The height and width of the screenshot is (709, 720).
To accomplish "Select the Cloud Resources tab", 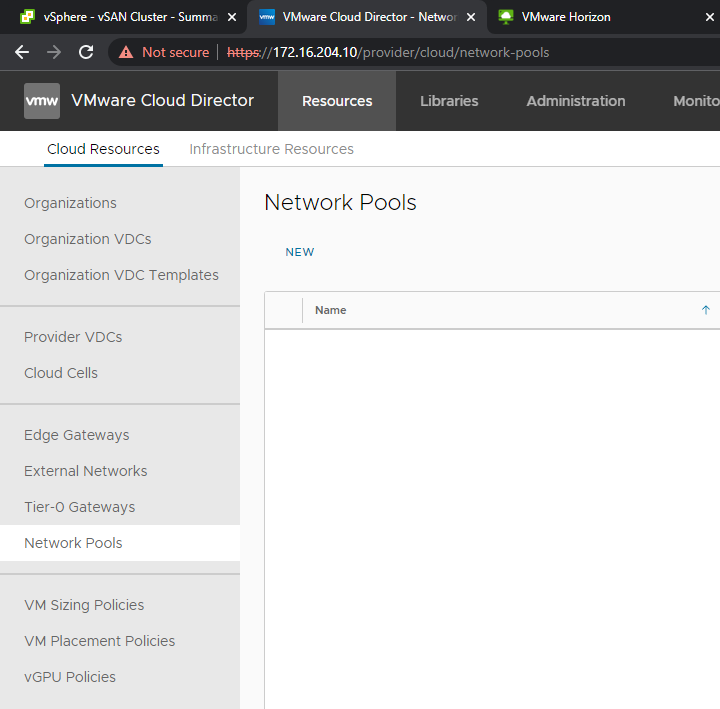I will coord(103,149).
